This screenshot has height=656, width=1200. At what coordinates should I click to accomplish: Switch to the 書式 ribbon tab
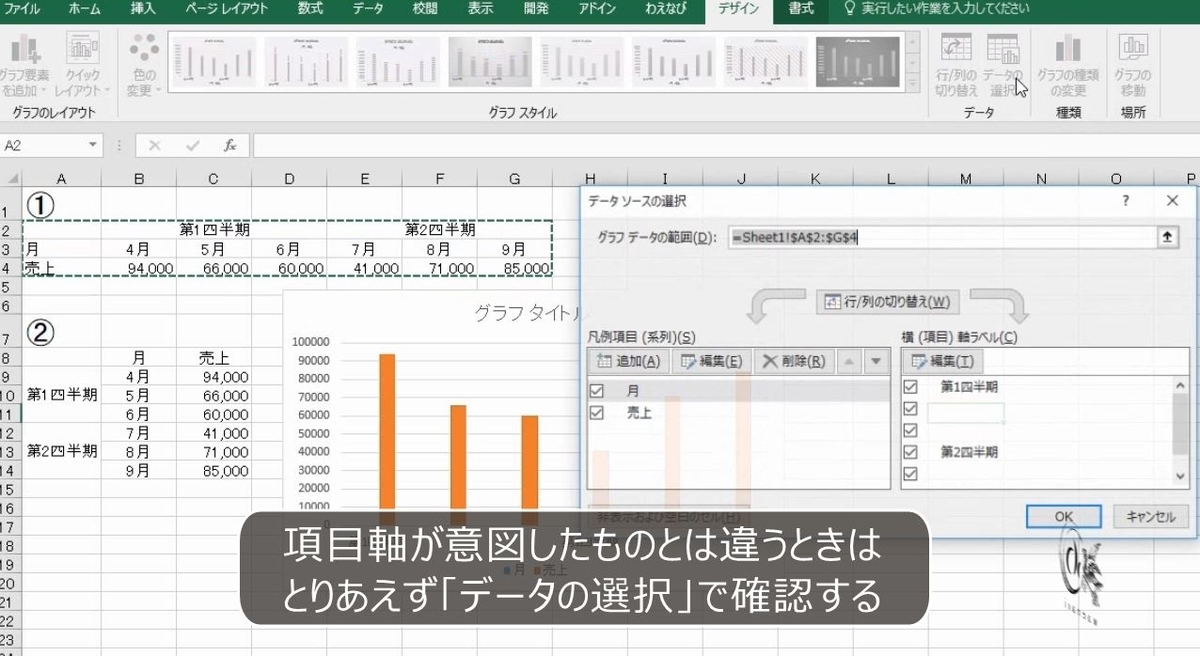click(x=802, y=9)
